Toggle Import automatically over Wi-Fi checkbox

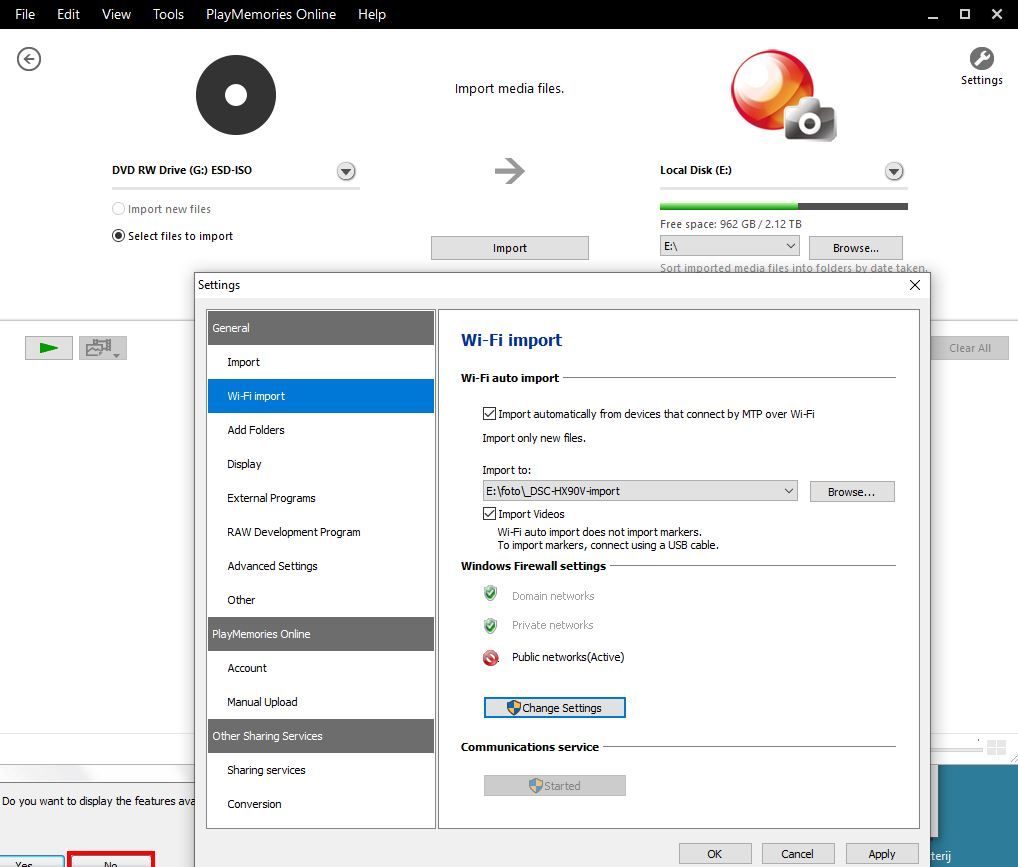(490, 414)
